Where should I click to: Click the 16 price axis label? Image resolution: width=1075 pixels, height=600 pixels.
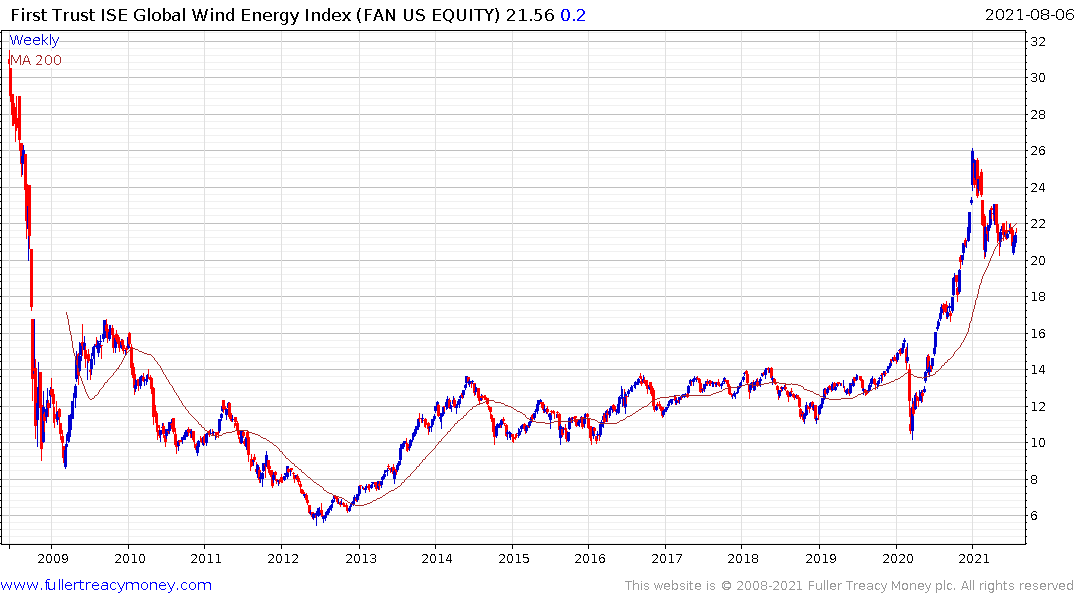[x=1039, y=334]
